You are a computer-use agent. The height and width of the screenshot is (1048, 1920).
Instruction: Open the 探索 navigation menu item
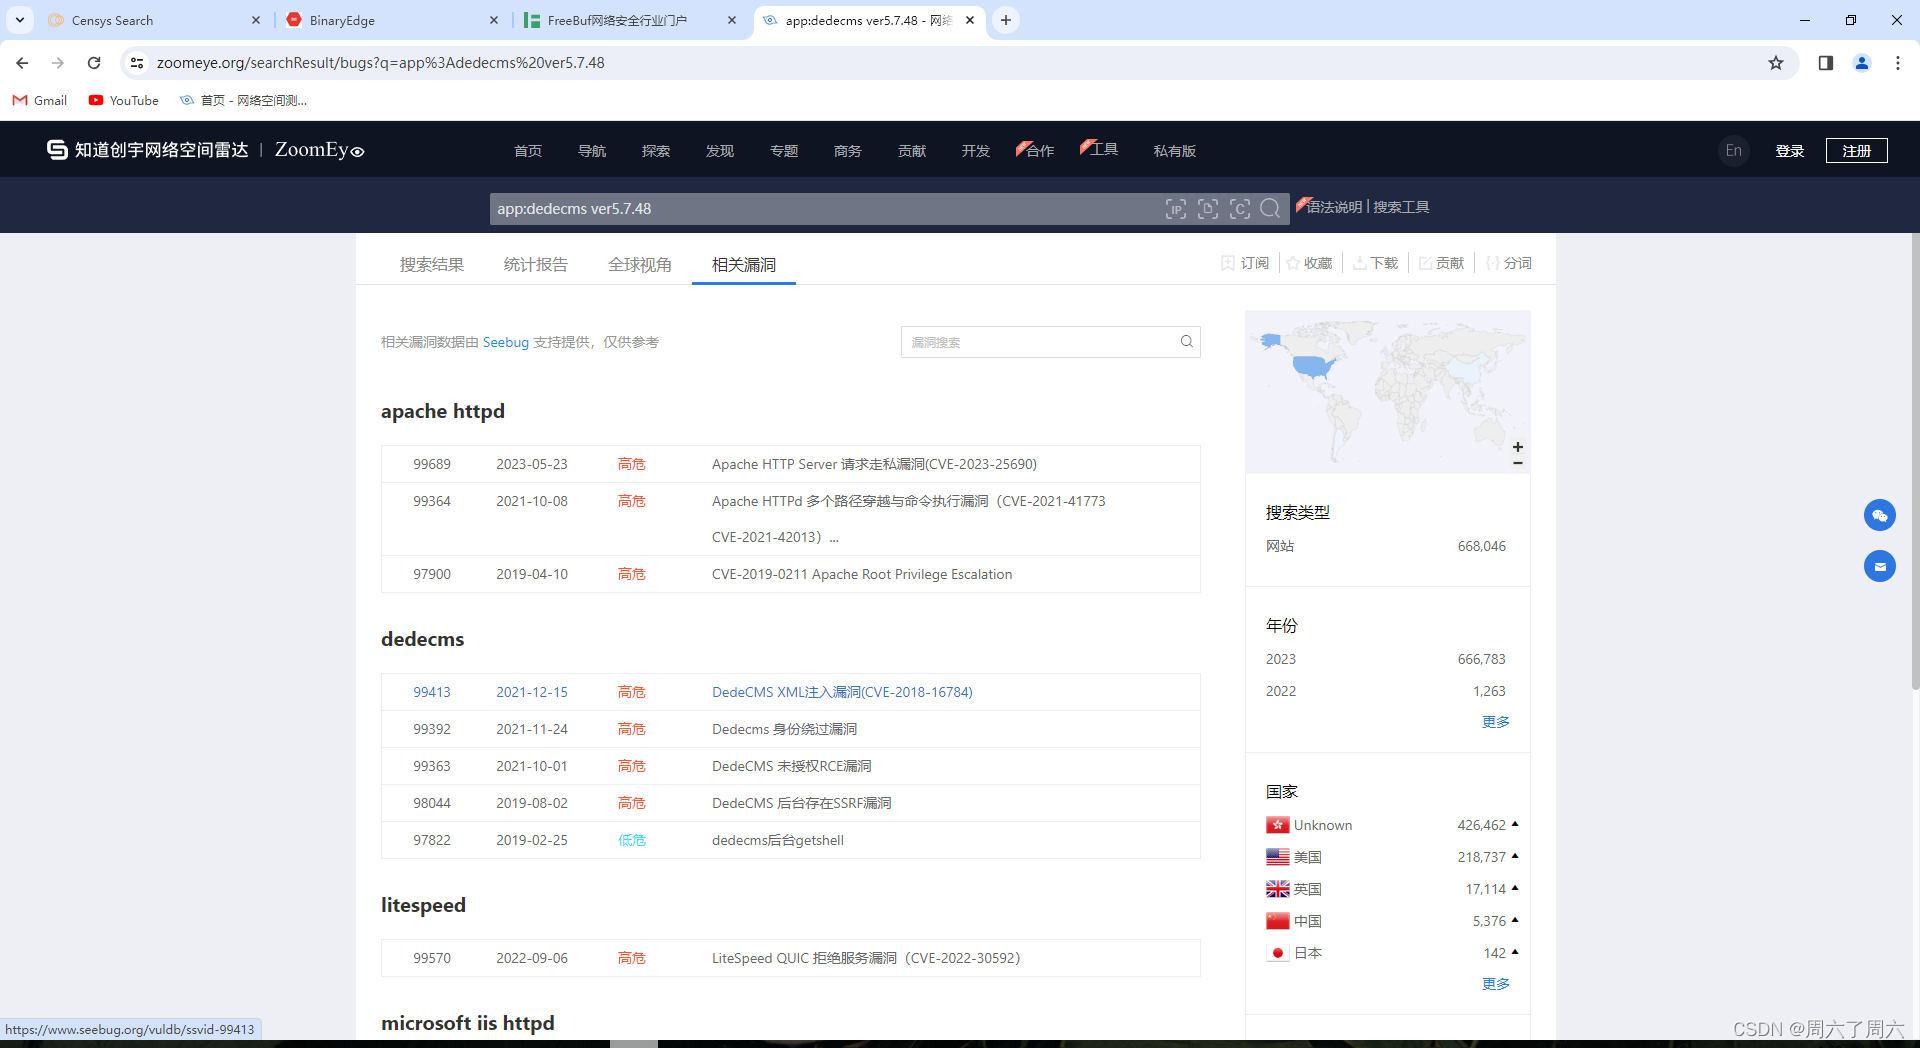coord(656,151)
